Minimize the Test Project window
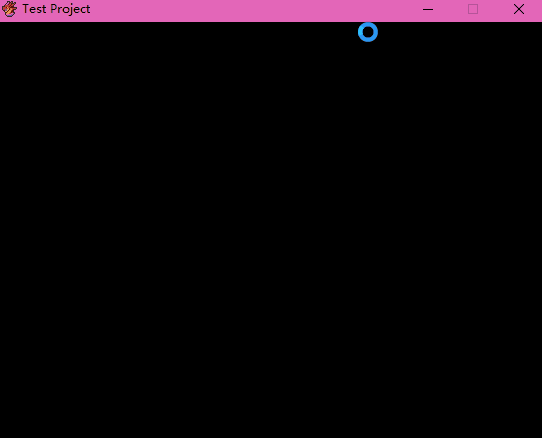The width and height of the screenshot is (542, 438). click(x=428, y=9)
